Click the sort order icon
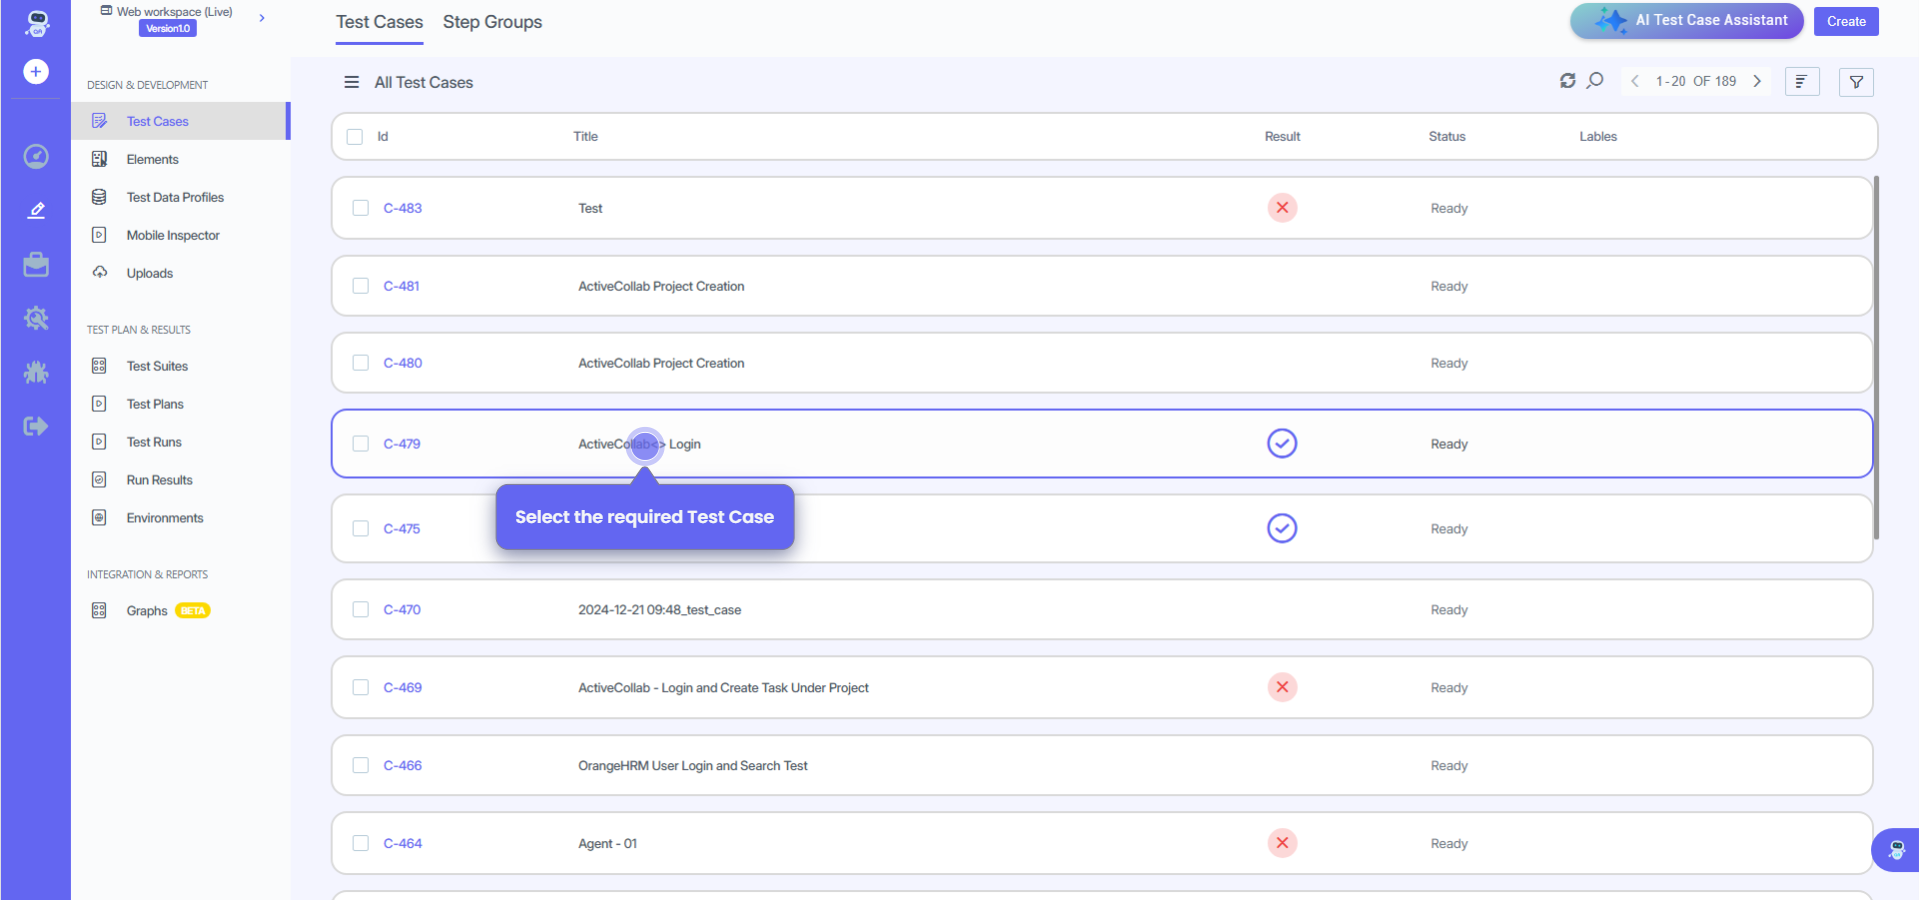Viewport: 1919px width, 900px height. pyautogui.click(x=1801, y=82)
